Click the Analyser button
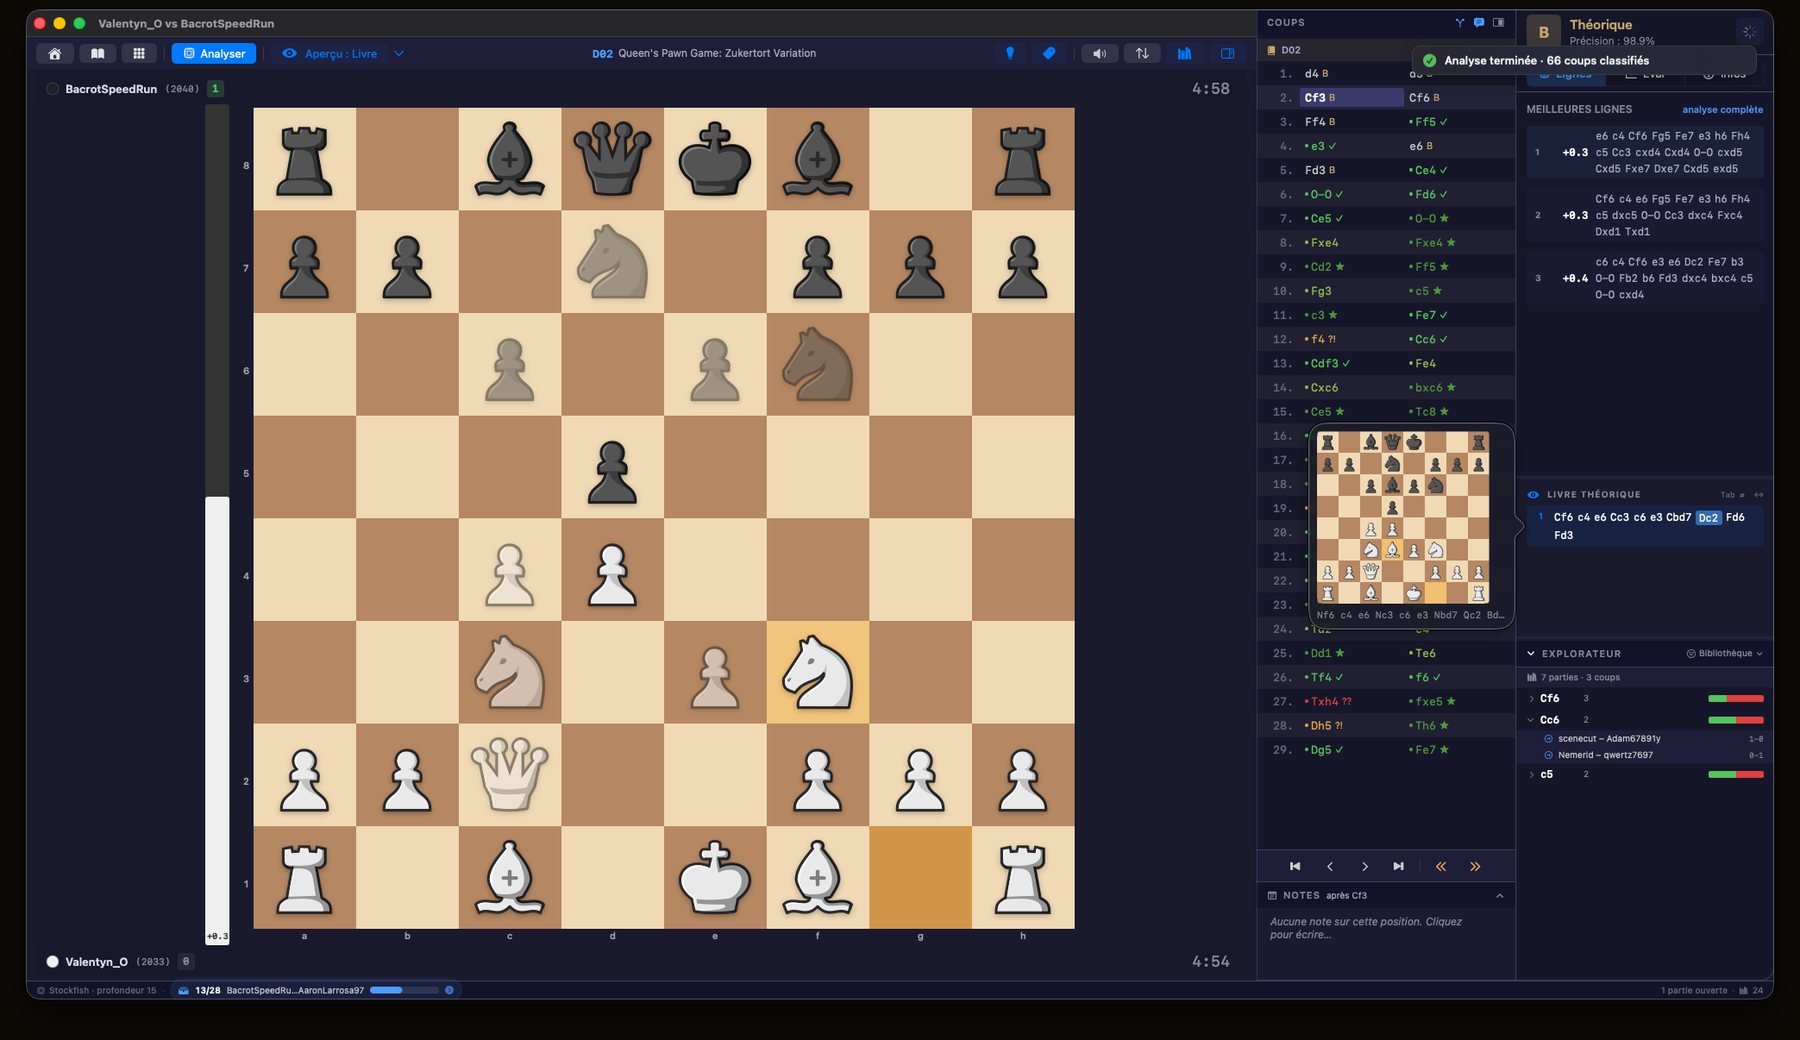1800x1040 pixels. [214, 54]
